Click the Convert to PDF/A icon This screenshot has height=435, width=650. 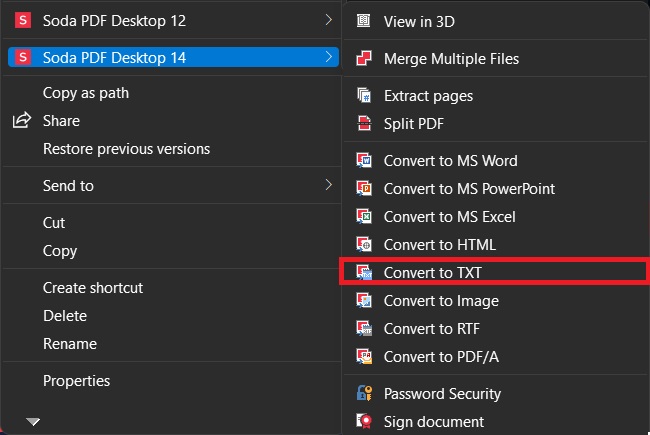364,357
